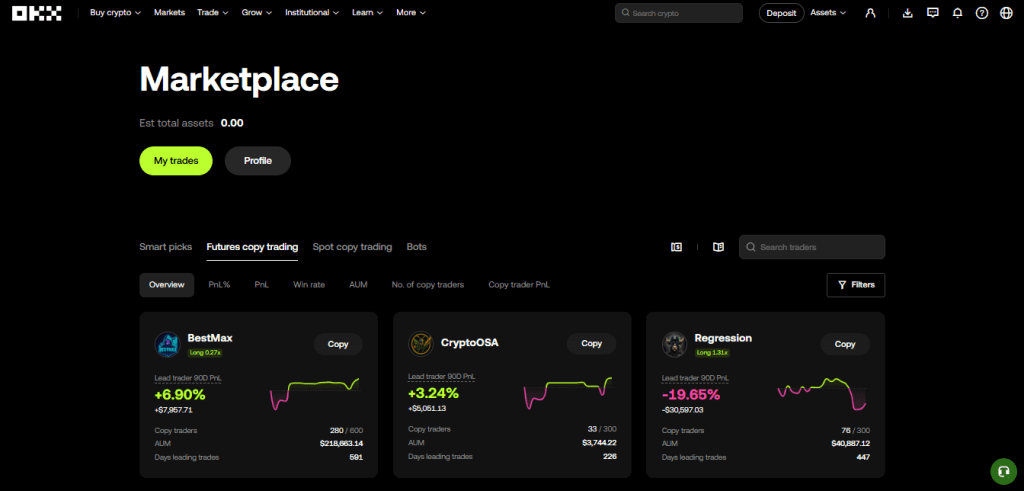Screen dimensions: 1024x491
Task: Open My trades
Action: (176, 161)
